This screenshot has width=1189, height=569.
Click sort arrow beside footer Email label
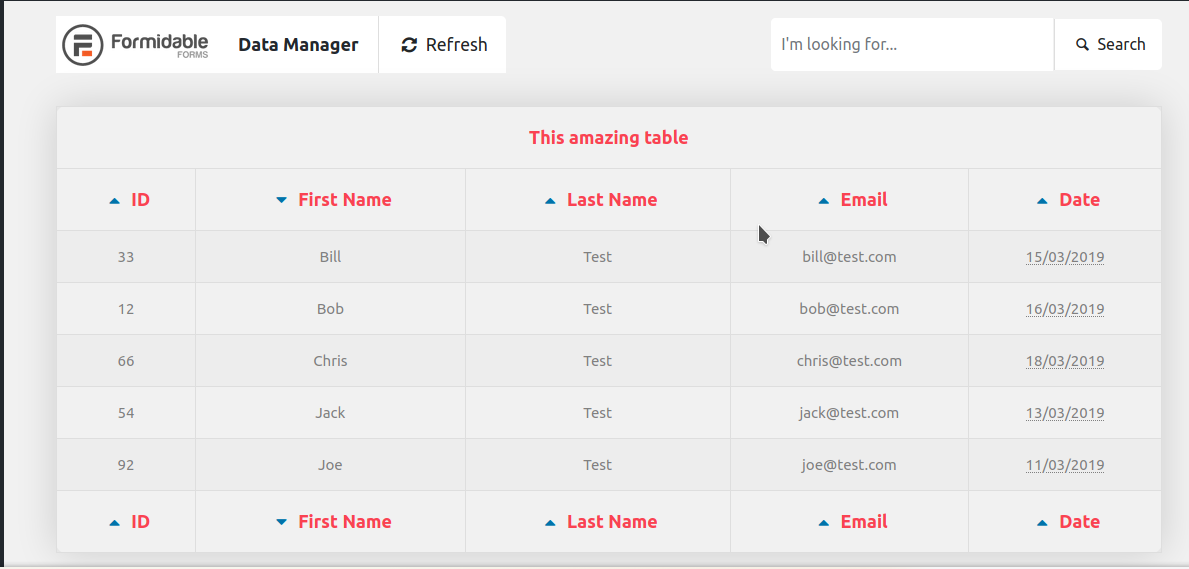(824, 523)
